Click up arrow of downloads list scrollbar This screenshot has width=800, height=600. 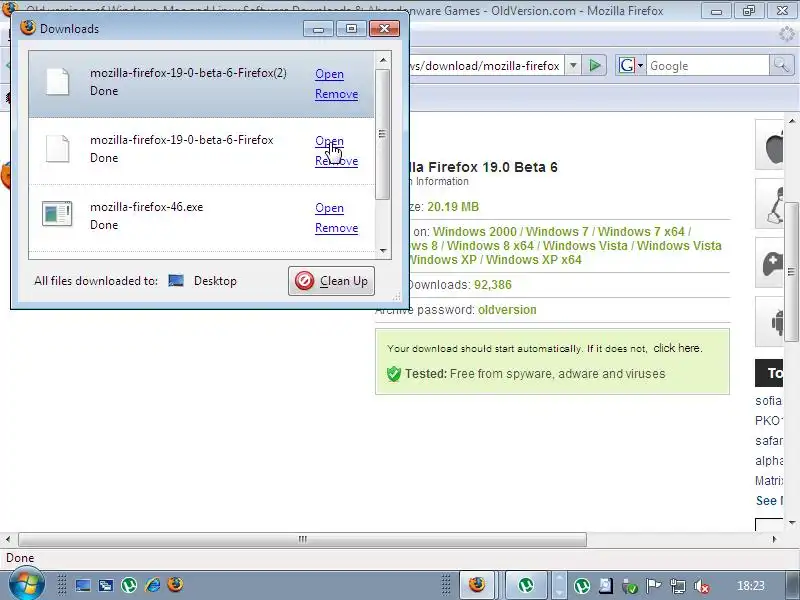pyautogui.click(x=383, y=60)
